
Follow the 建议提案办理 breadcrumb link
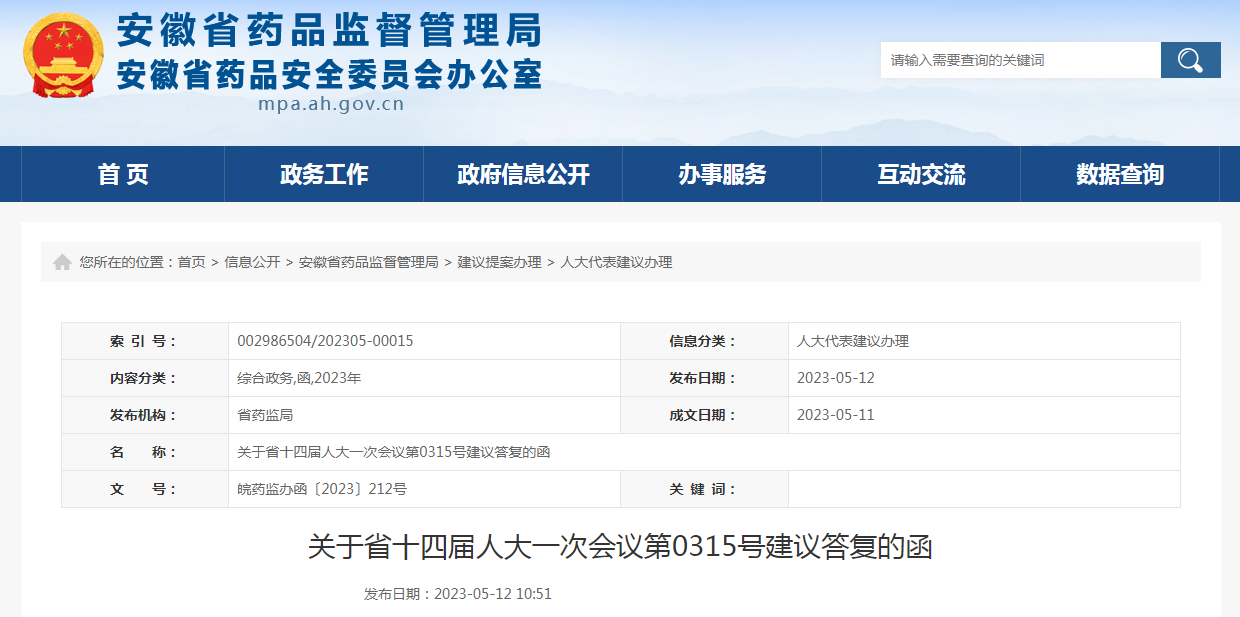[499, 262]
